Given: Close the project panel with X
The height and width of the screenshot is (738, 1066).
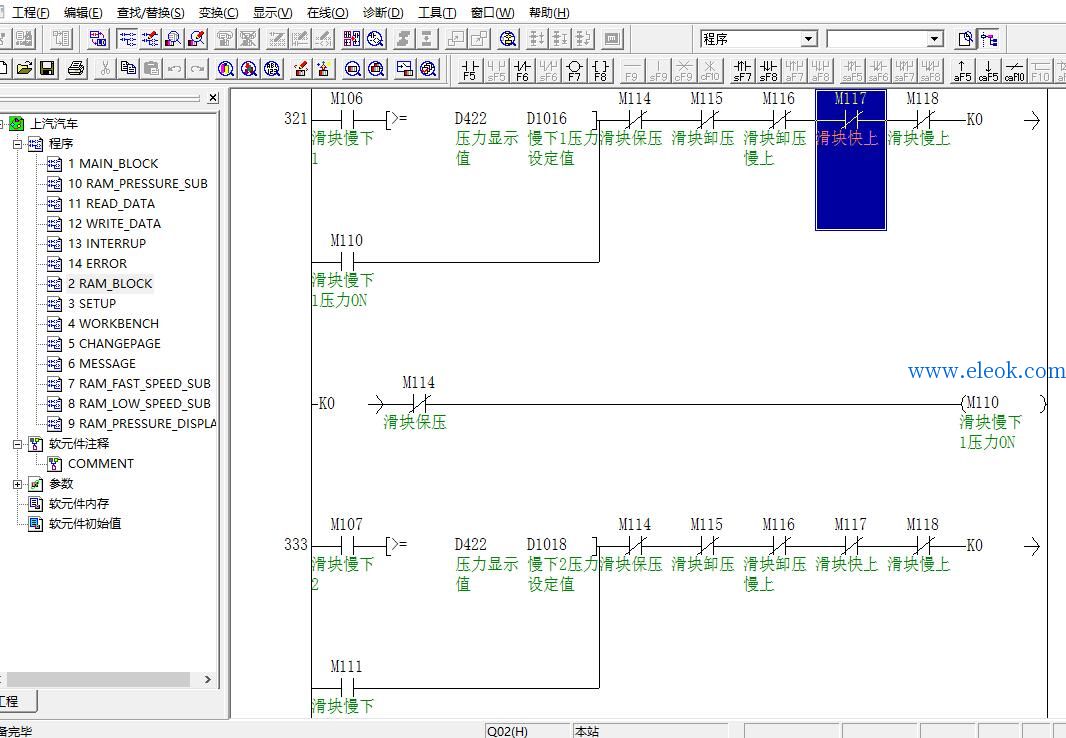Looking at the screenshot, I should tap(213, 98).
